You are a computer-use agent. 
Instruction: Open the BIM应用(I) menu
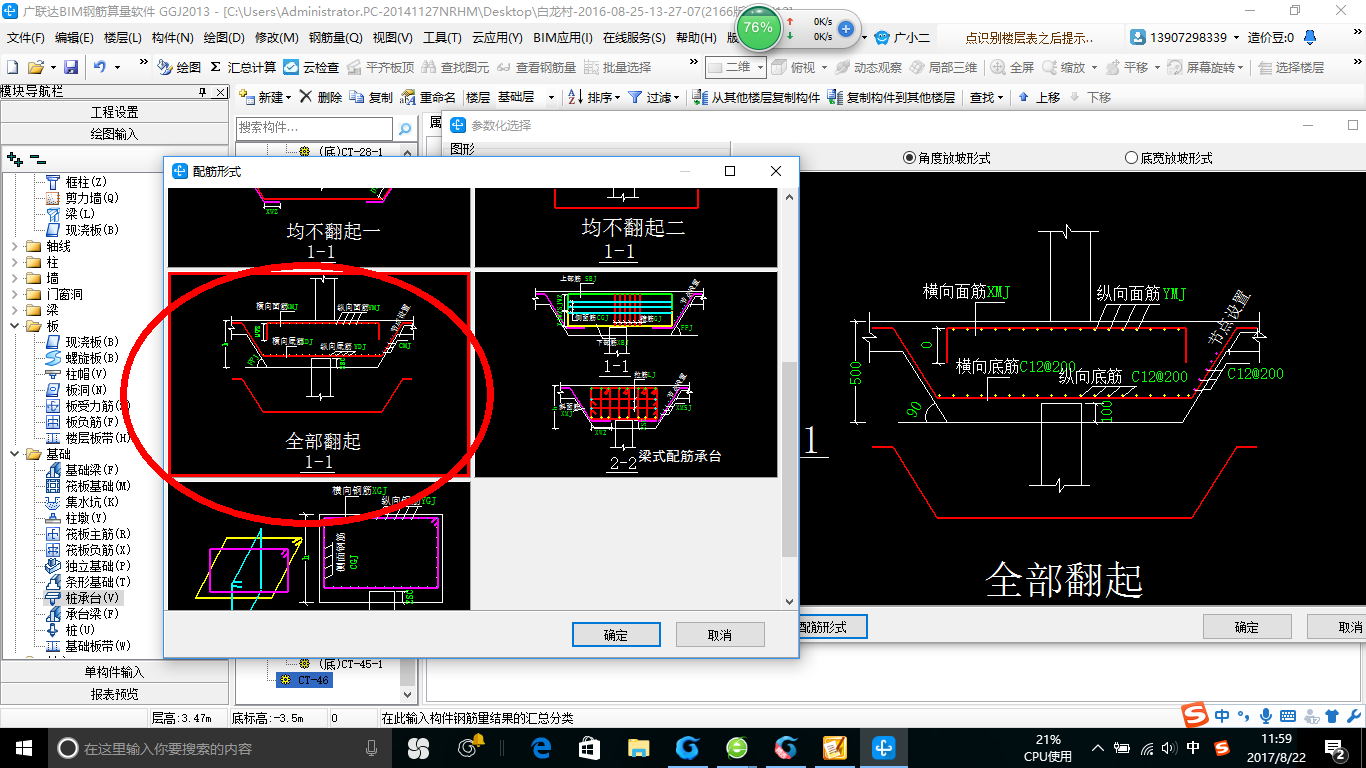pyautogui.click(x=563, y=37)
